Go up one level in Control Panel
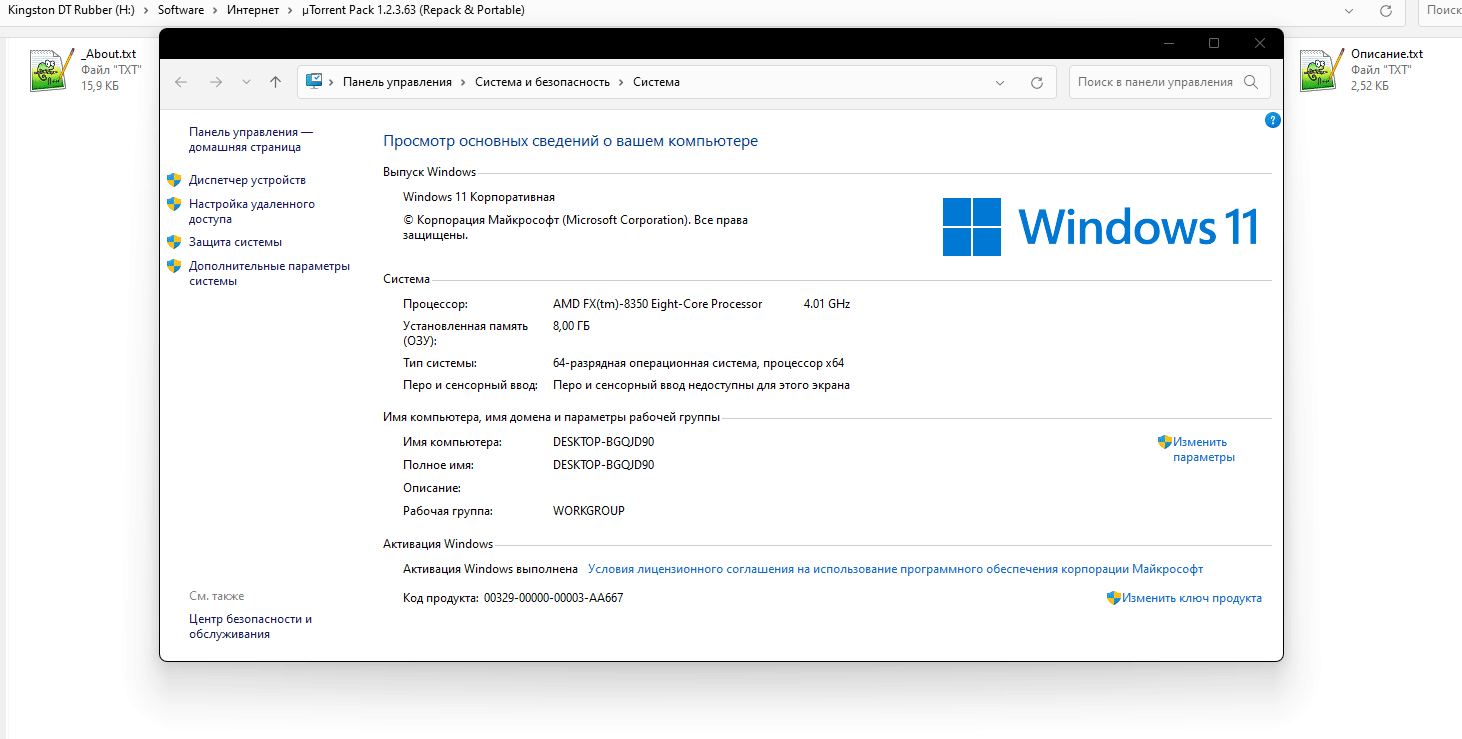The image size is (1462, 739). point(276,82)
